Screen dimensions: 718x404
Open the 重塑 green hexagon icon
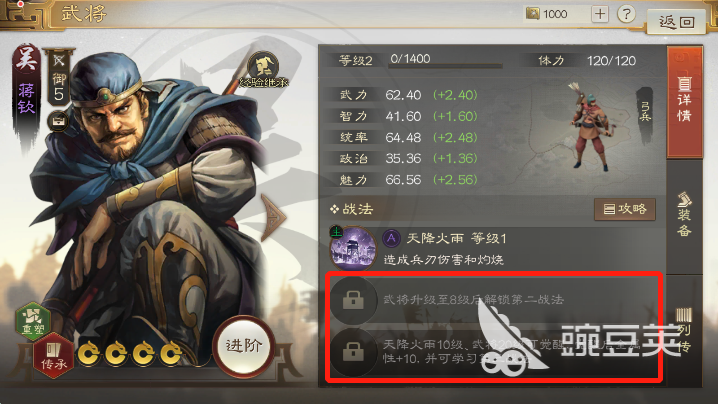click(33, 321)
